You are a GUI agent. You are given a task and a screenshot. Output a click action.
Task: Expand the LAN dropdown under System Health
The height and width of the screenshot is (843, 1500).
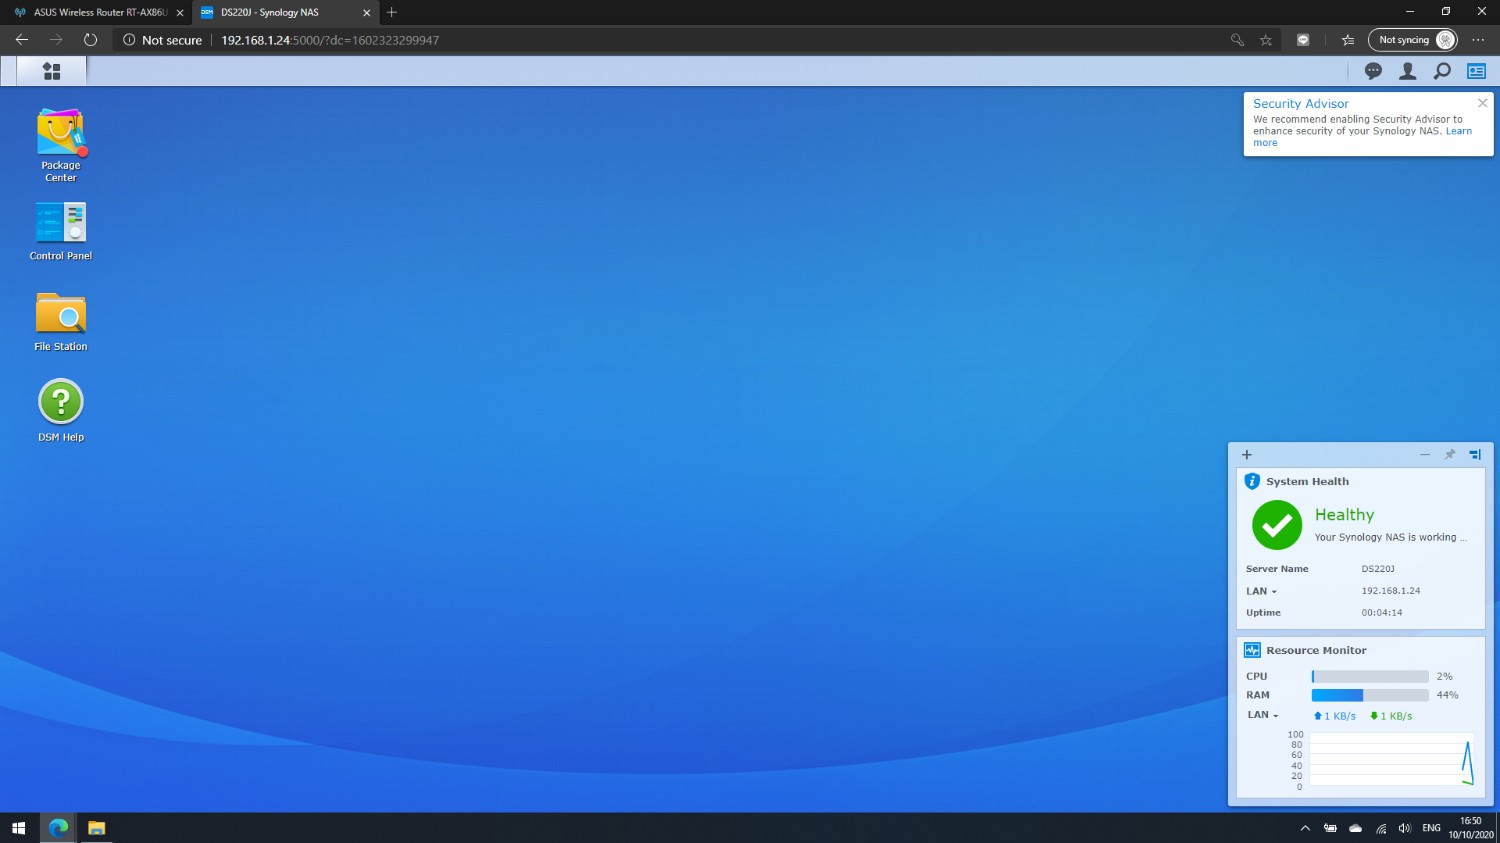[1261, 591]
